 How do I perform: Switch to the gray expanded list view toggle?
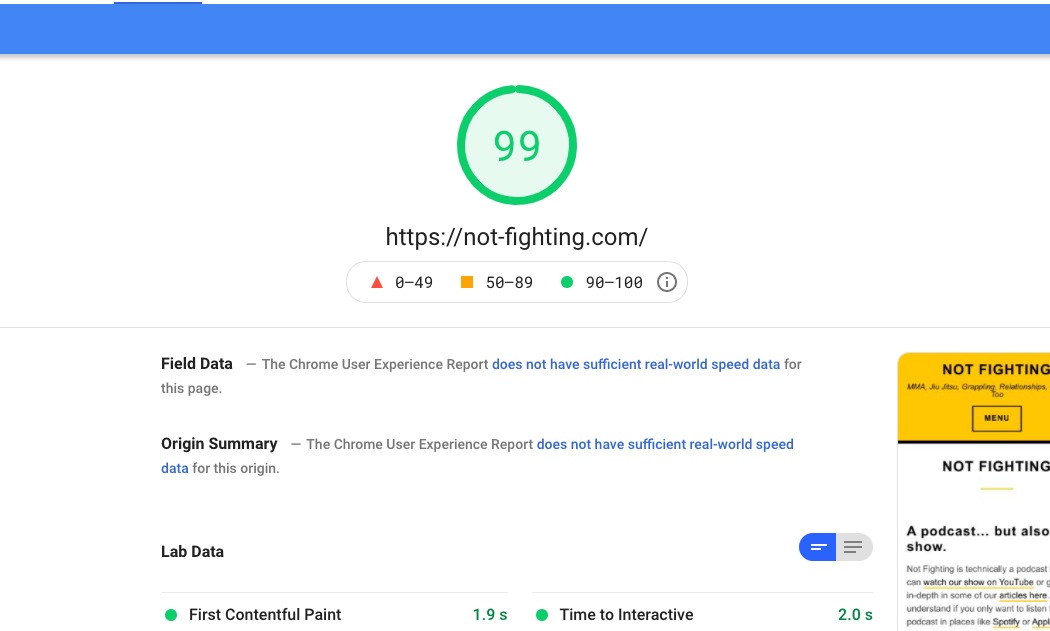[x=853, y=547]
